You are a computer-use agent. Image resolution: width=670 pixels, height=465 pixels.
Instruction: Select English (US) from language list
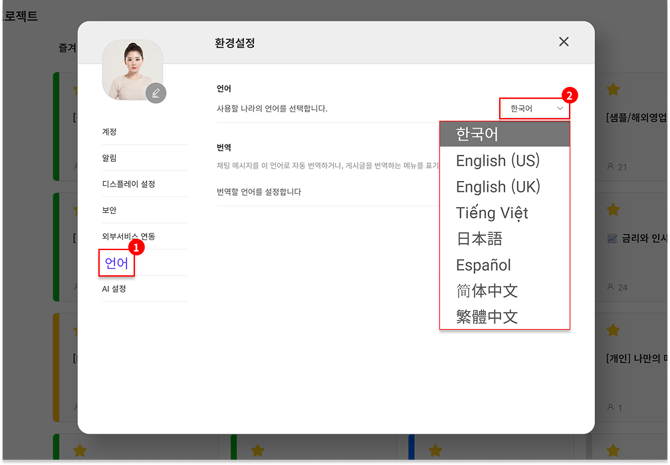(x=497, y=160)
